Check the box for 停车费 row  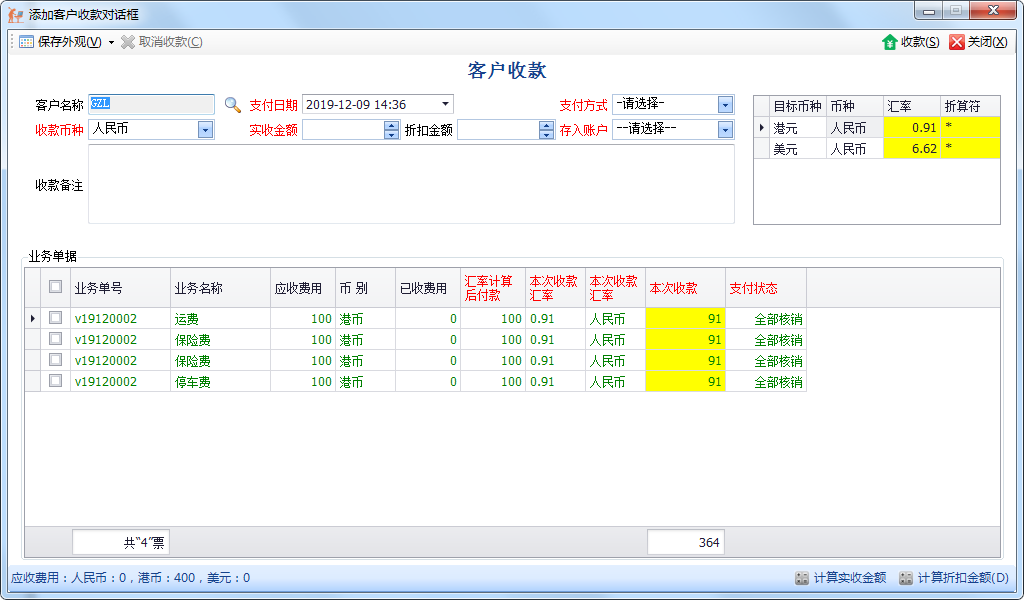tap(56, 381)
